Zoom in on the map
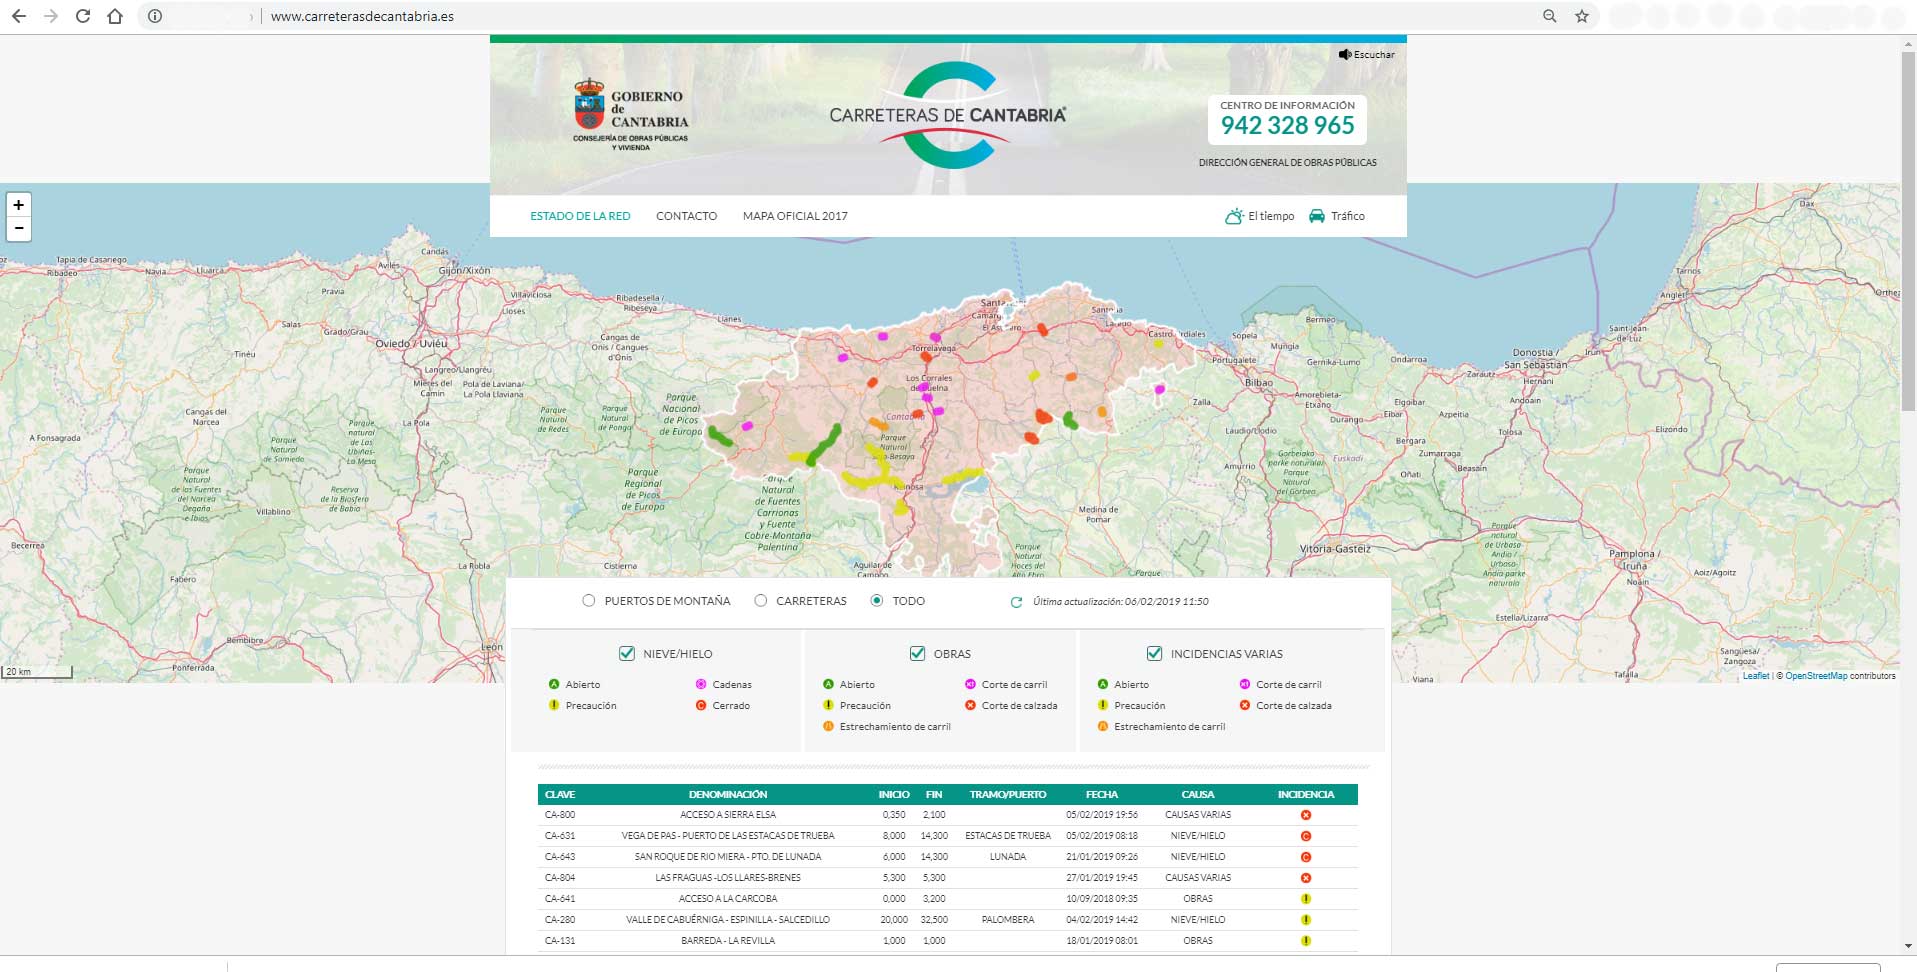This screenshot has width=1917, height=972. (x=18, y=205)
